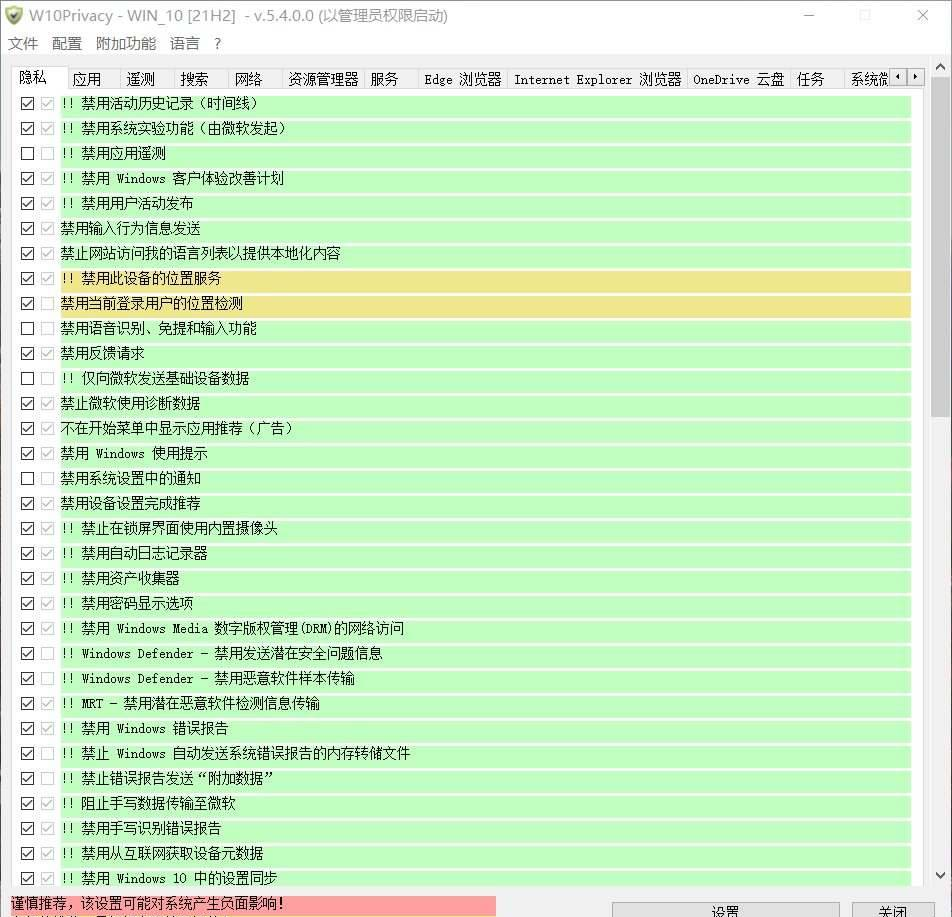
Task: Toggle 禁用自动日志记录器 checkbox
Action: 27,554
